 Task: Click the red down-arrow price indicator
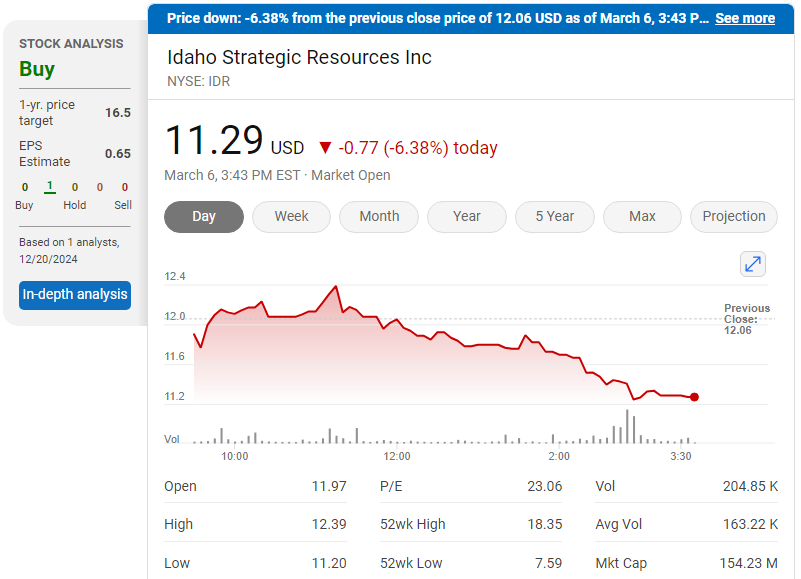pyautogui.click(x=324, y=148)
